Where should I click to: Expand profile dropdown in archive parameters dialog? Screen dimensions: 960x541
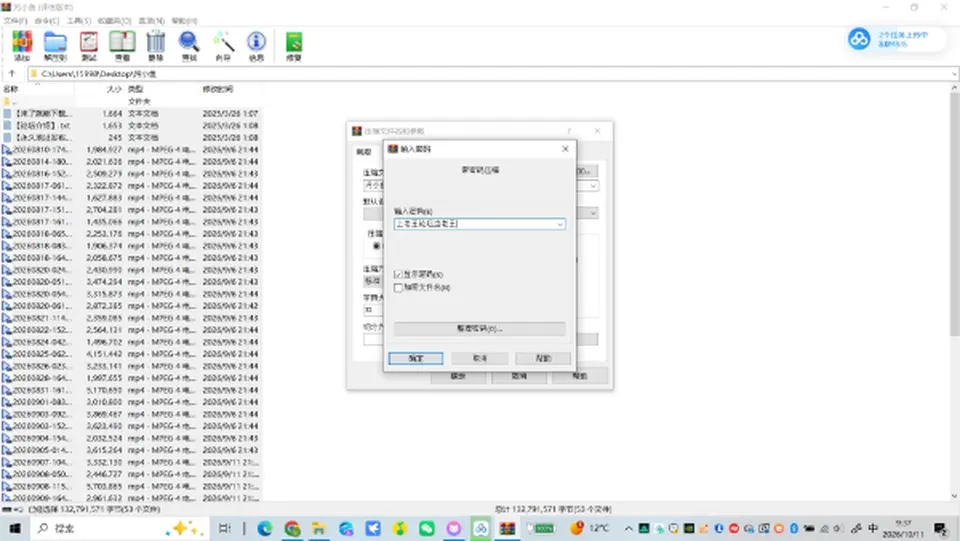[x=593, y=212]
